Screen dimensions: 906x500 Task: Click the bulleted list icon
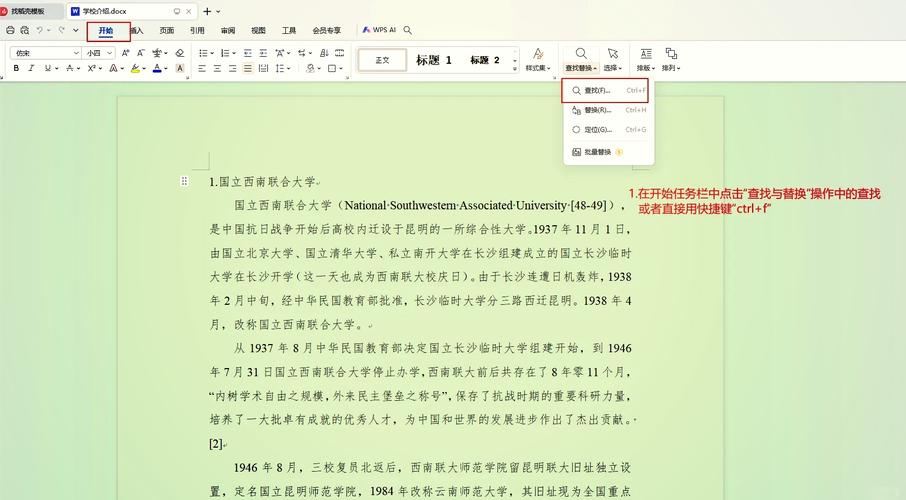tap(202, 52)
